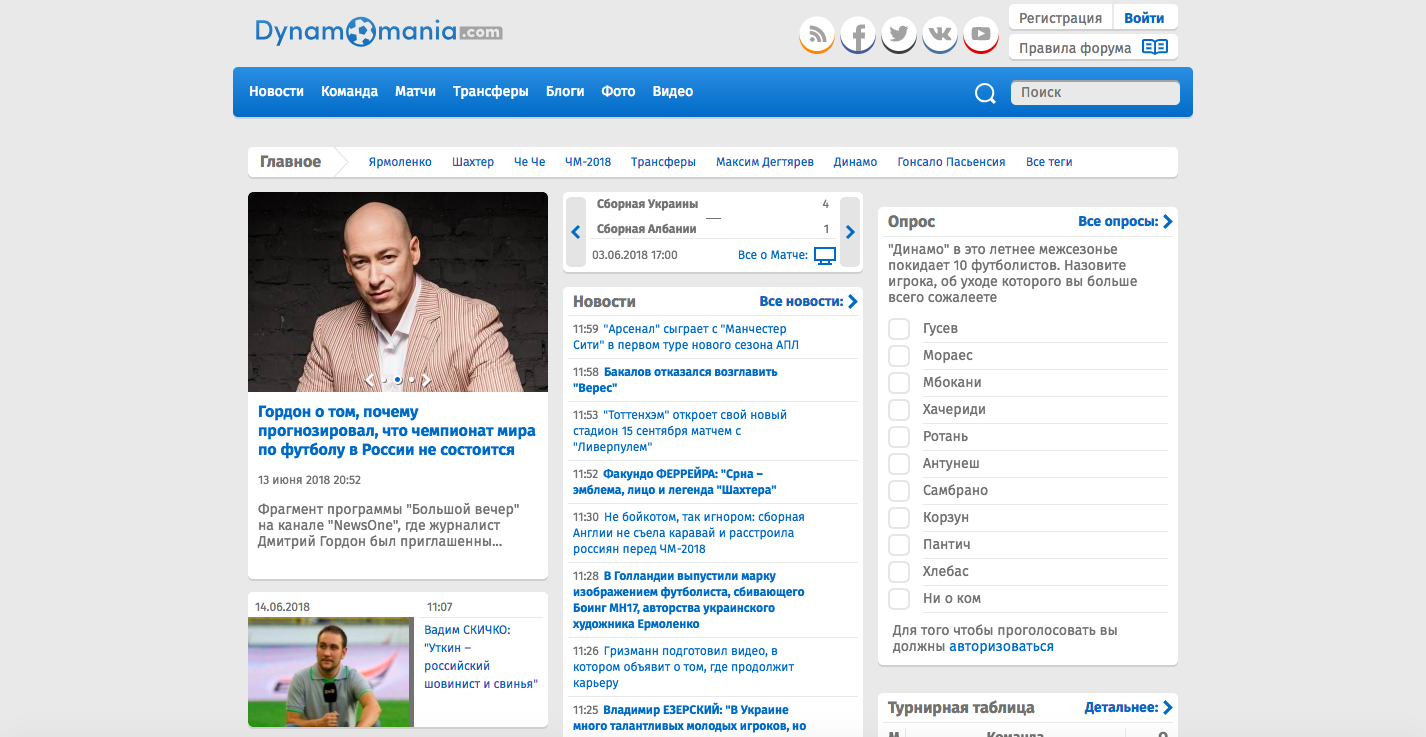Open the Матчи menu item
Screen dimensions: 1426x737
click(415, 91)
